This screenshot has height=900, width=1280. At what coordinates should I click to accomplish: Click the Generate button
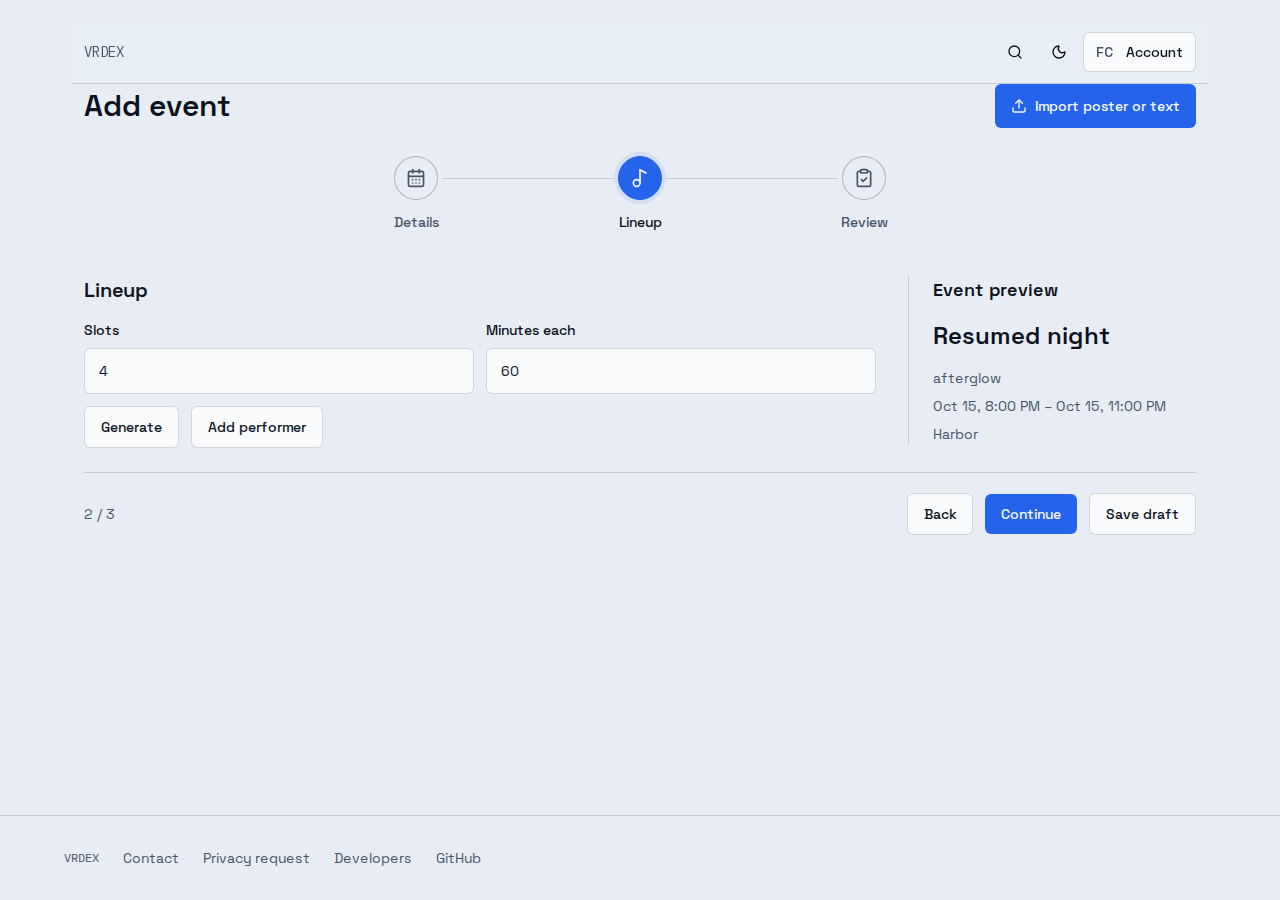click(131, 427)
